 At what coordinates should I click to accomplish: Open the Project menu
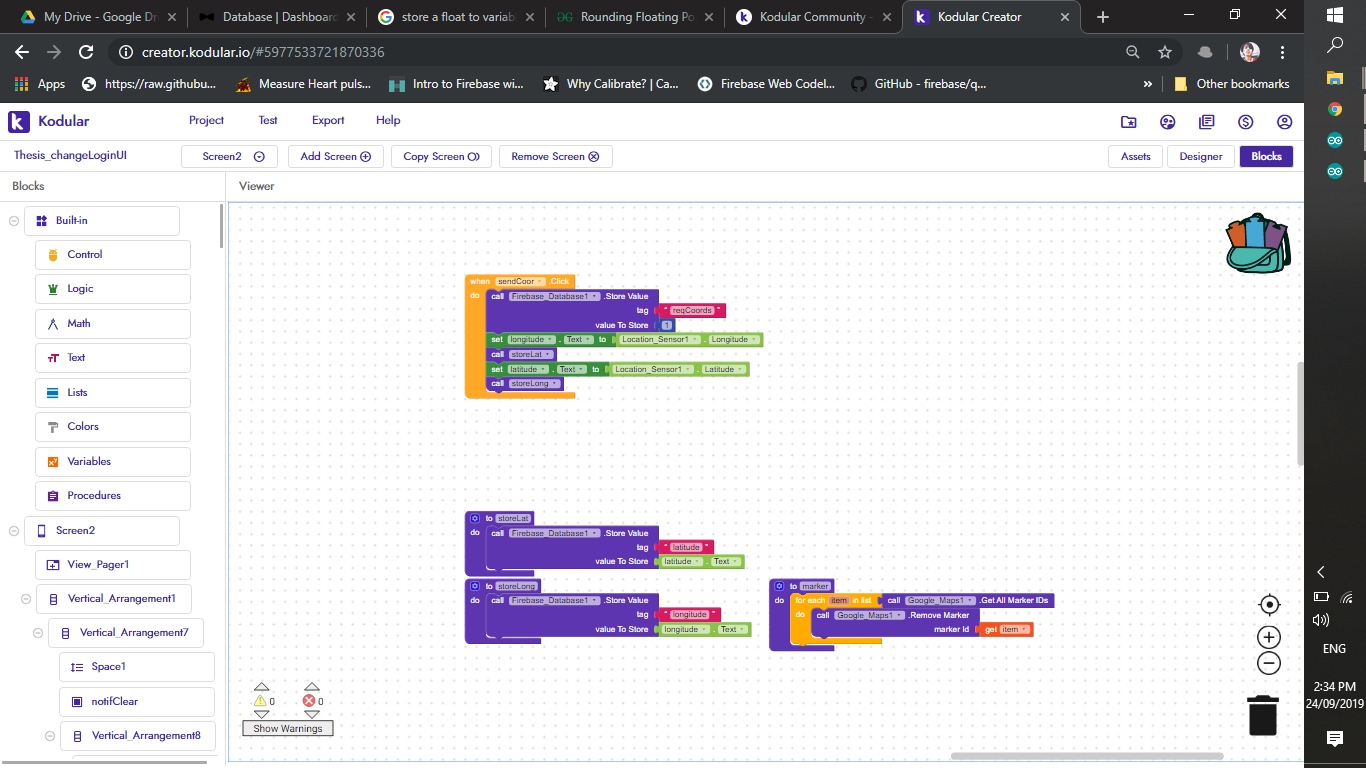[206, 120]
